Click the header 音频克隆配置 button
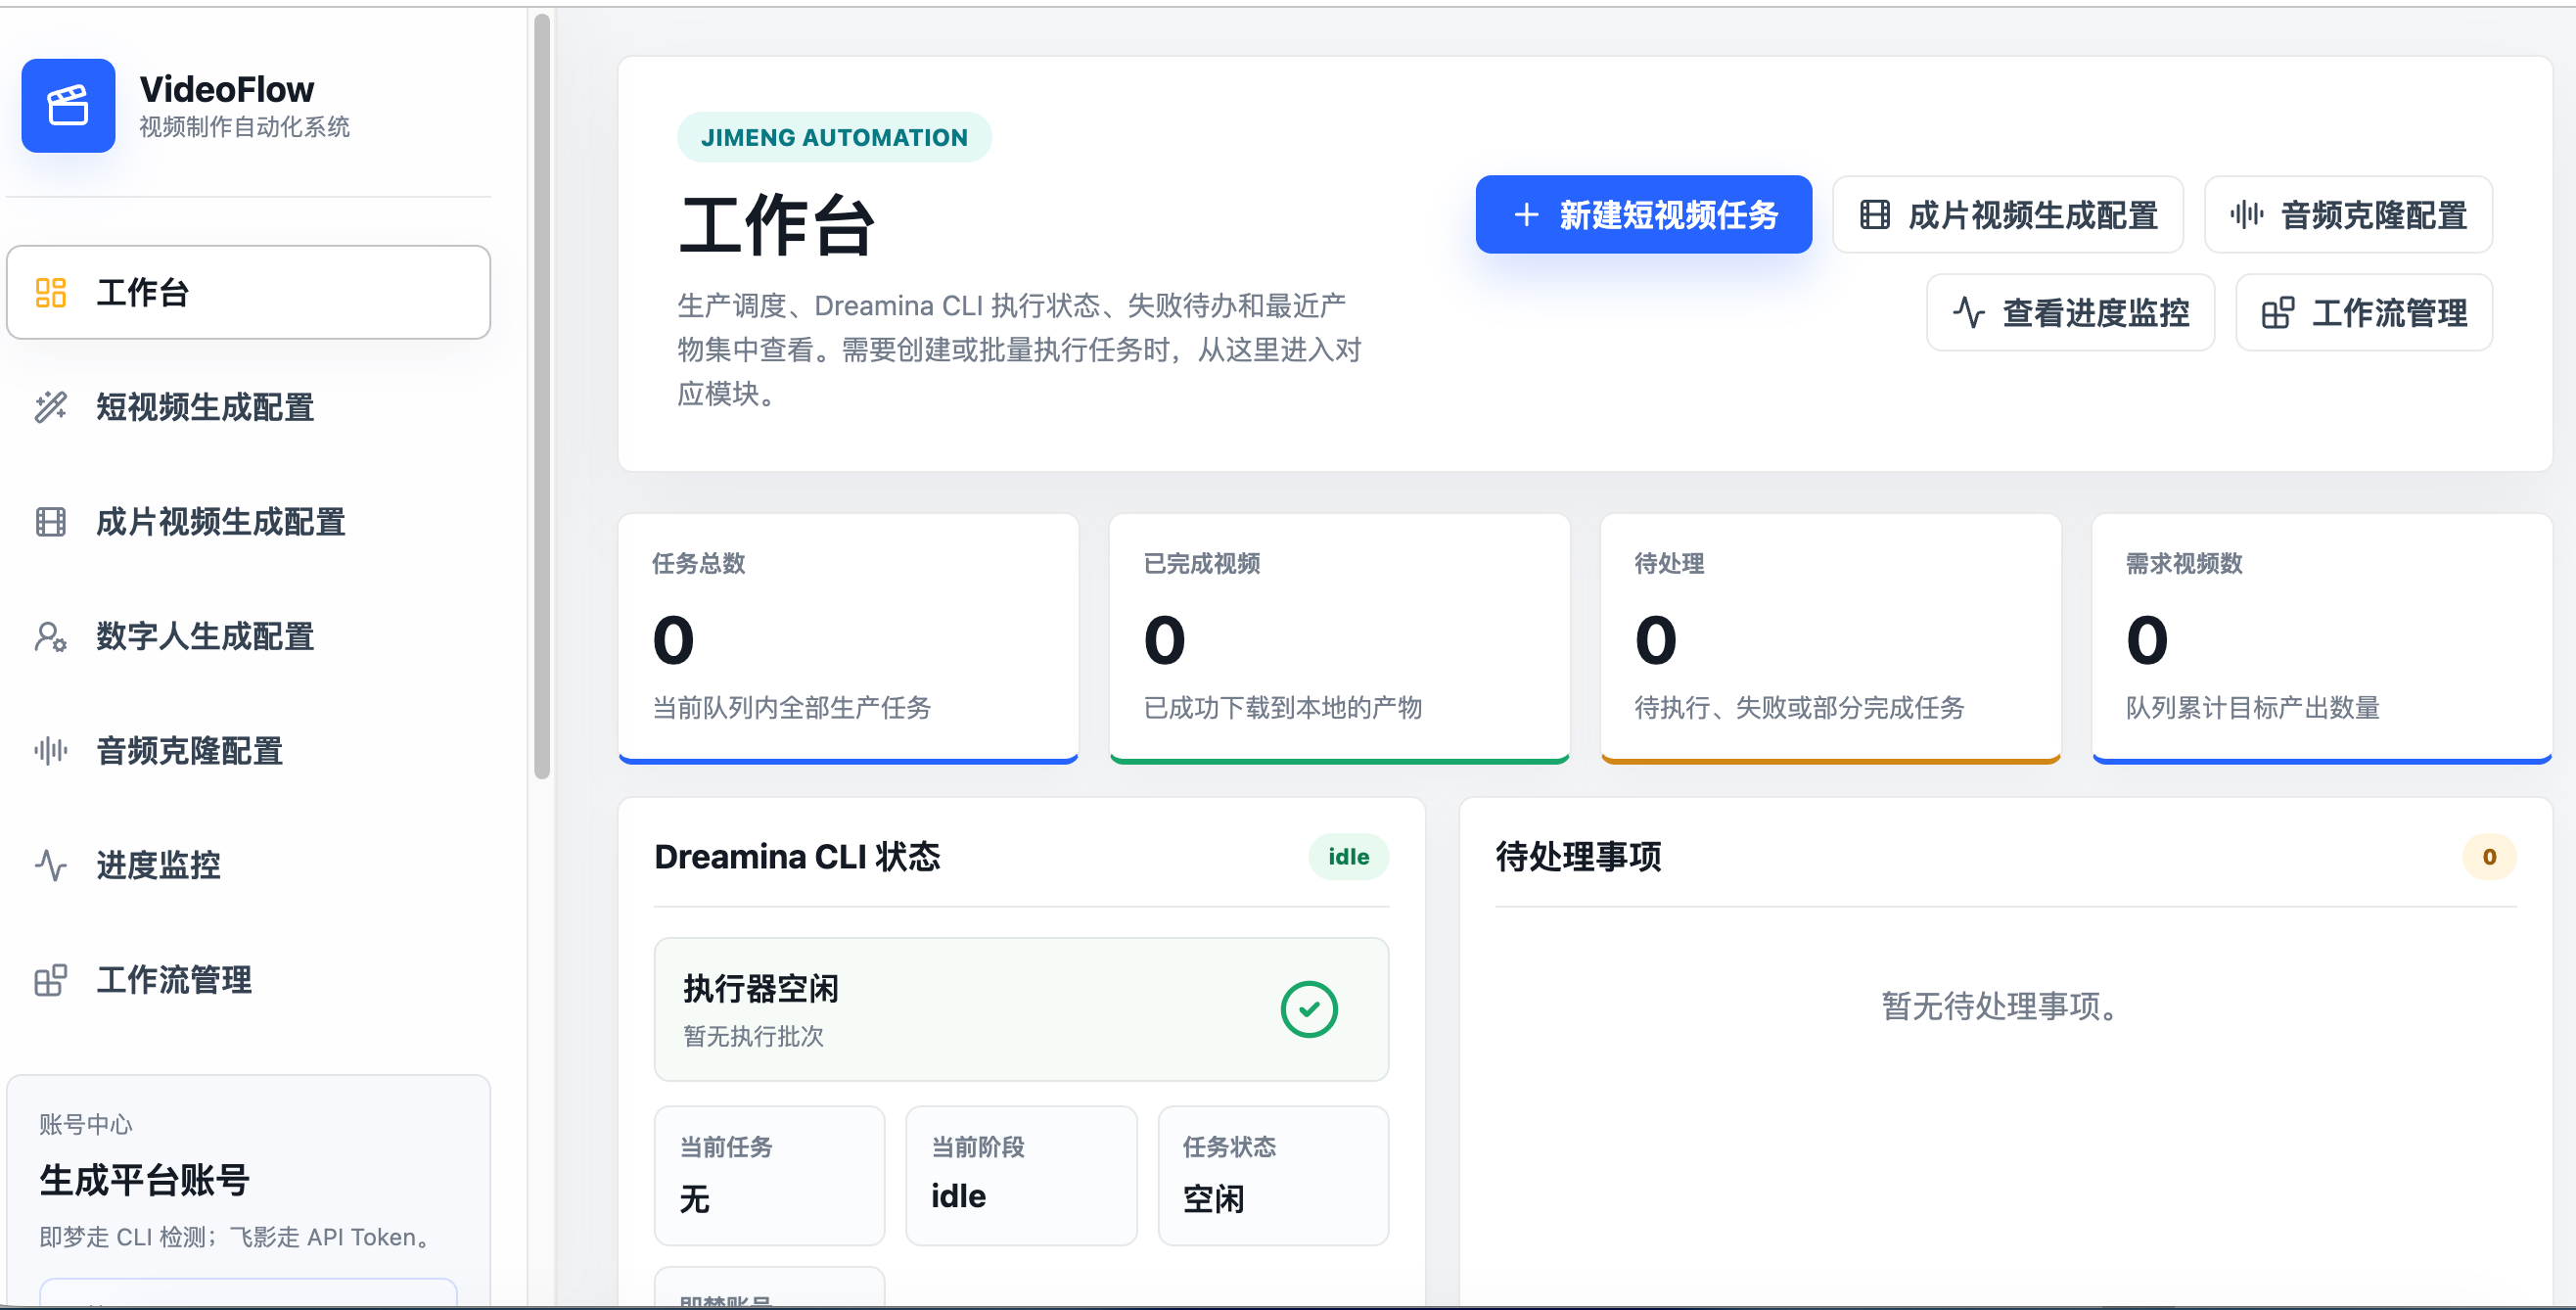 point(2347,215)
